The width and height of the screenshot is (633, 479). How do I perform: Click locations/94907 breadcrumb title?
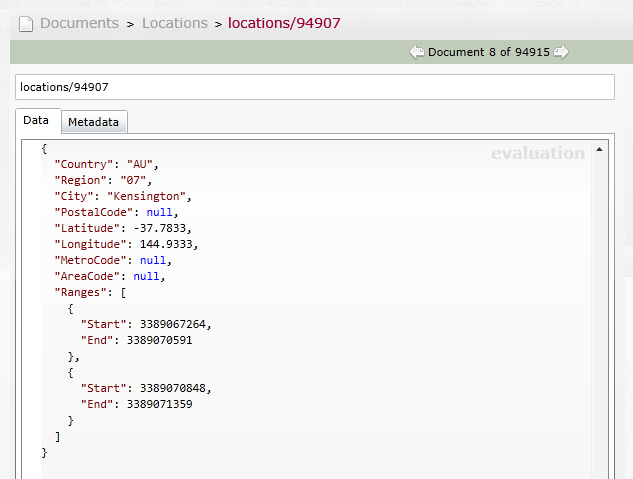pos(284,23)
